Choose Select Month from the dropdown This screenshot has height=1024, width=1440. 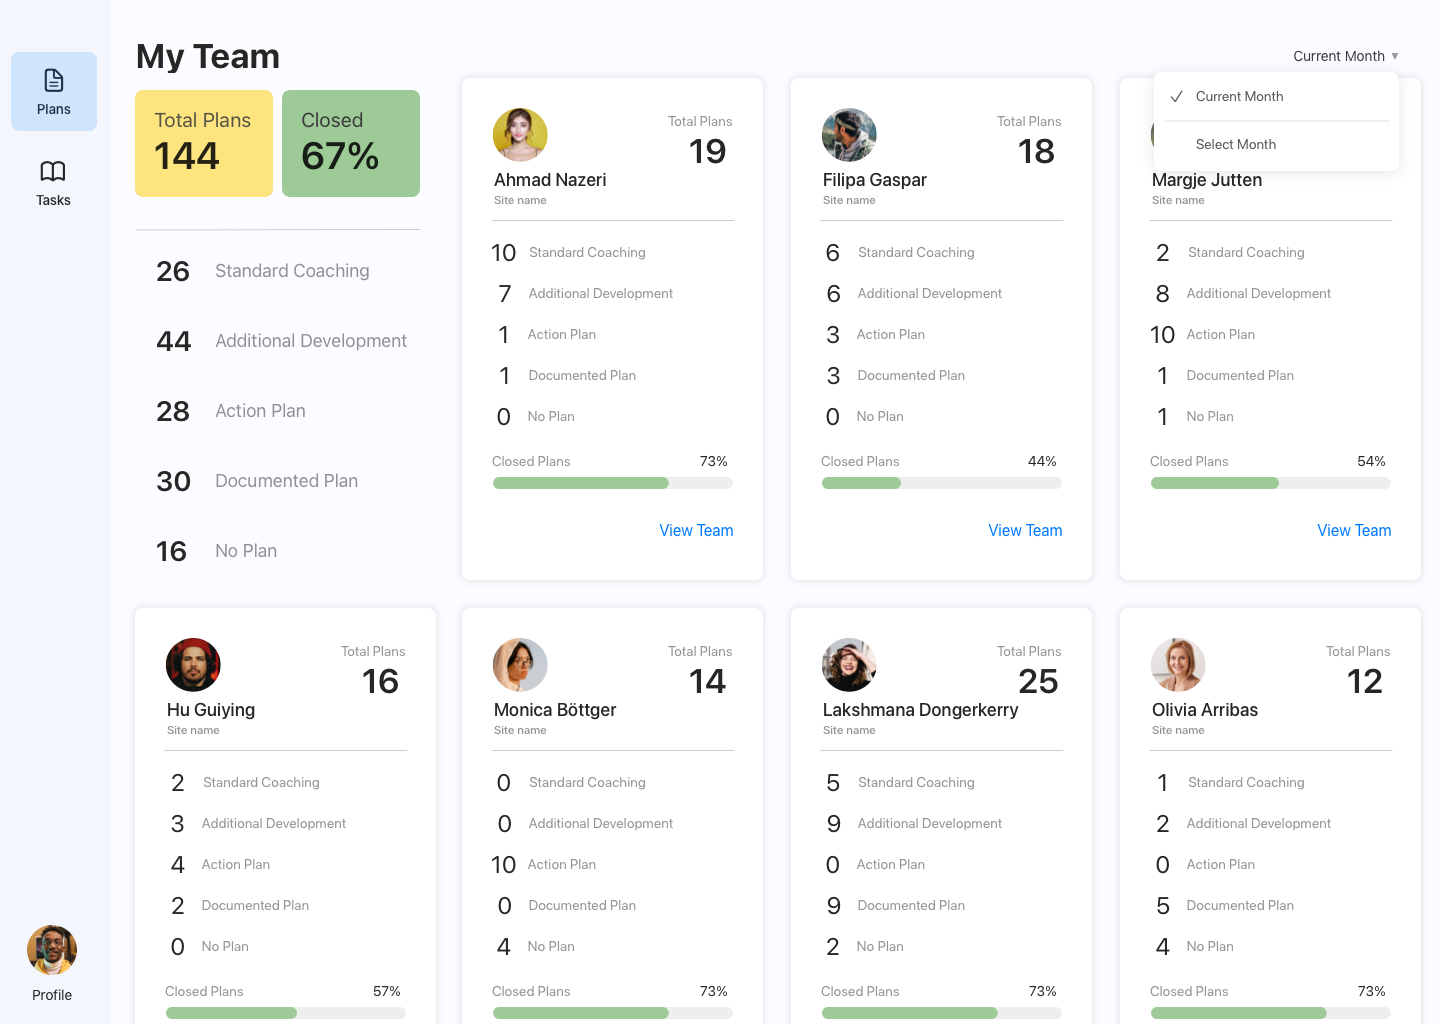click(1236, 144)
